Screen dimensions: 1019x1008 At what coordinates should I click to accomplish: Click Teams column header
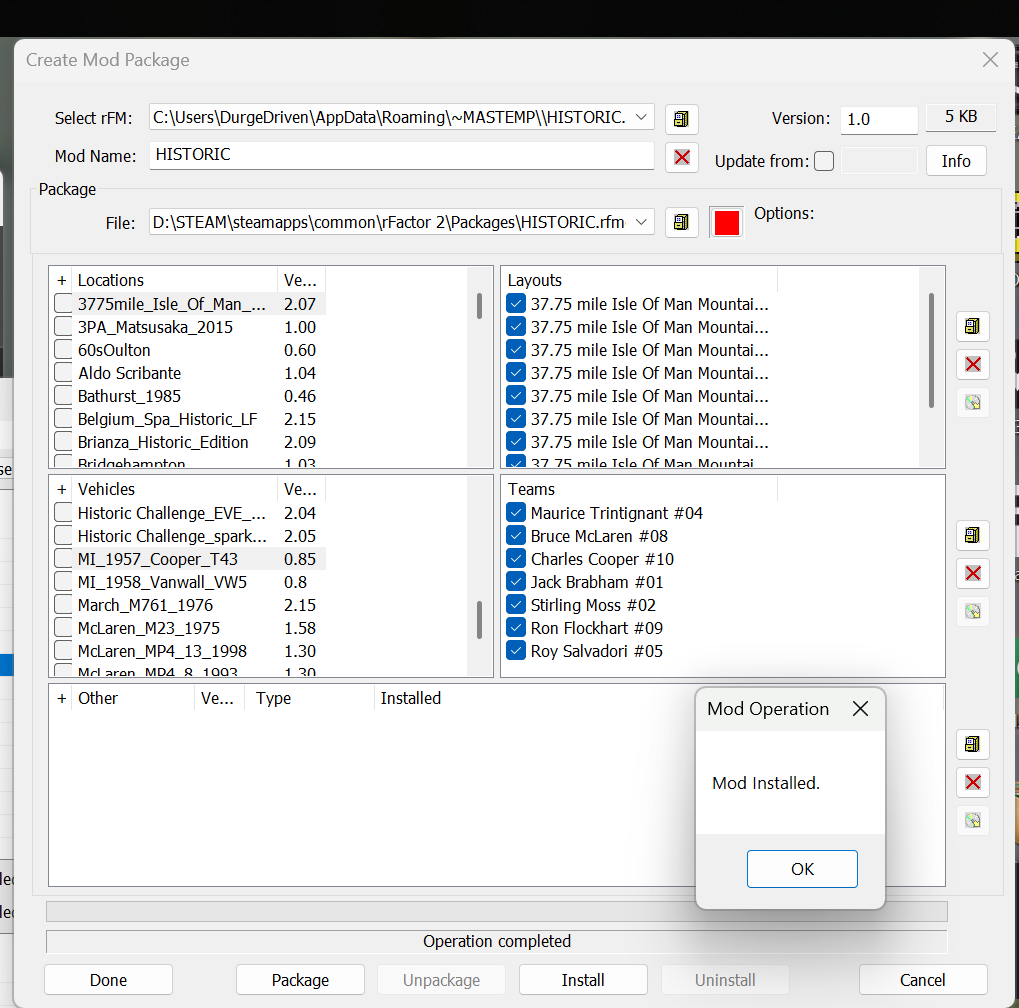point(640,489)
